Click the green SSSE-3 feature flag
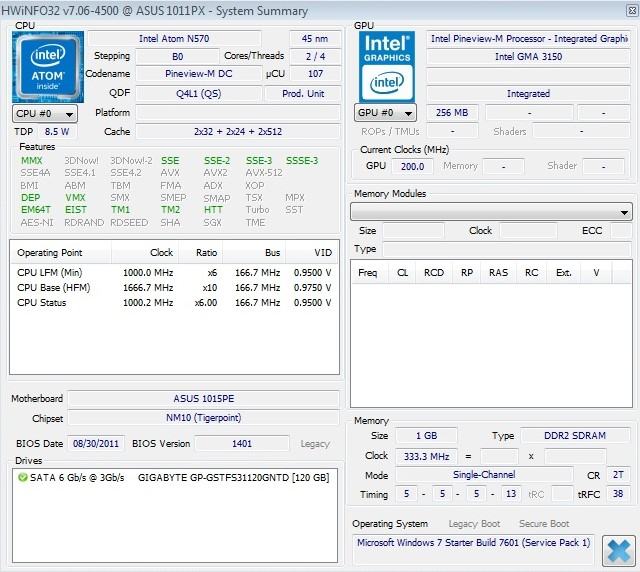Screen dimensions: 640x572 pos(302,160)
